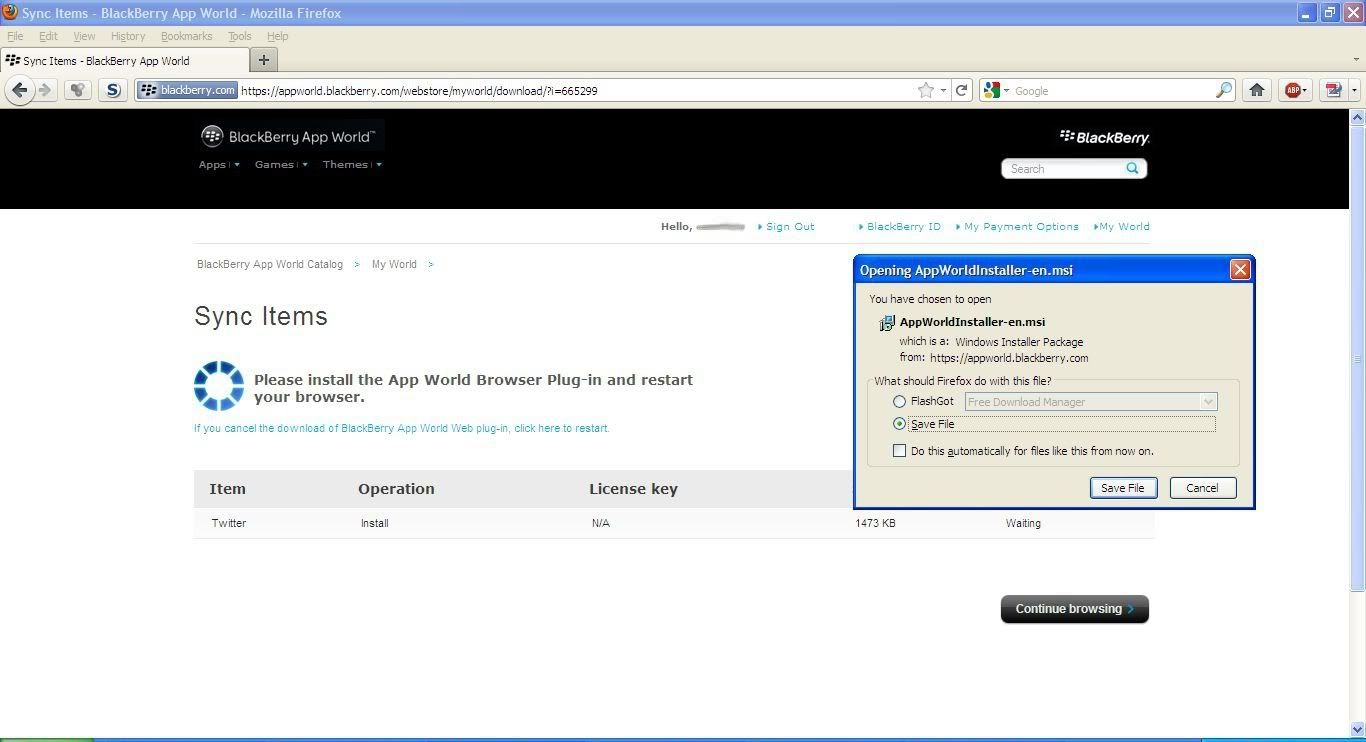This screenshot has width=1366, height=742.
Task: Click the Item column header
Action: click(228, 489)
